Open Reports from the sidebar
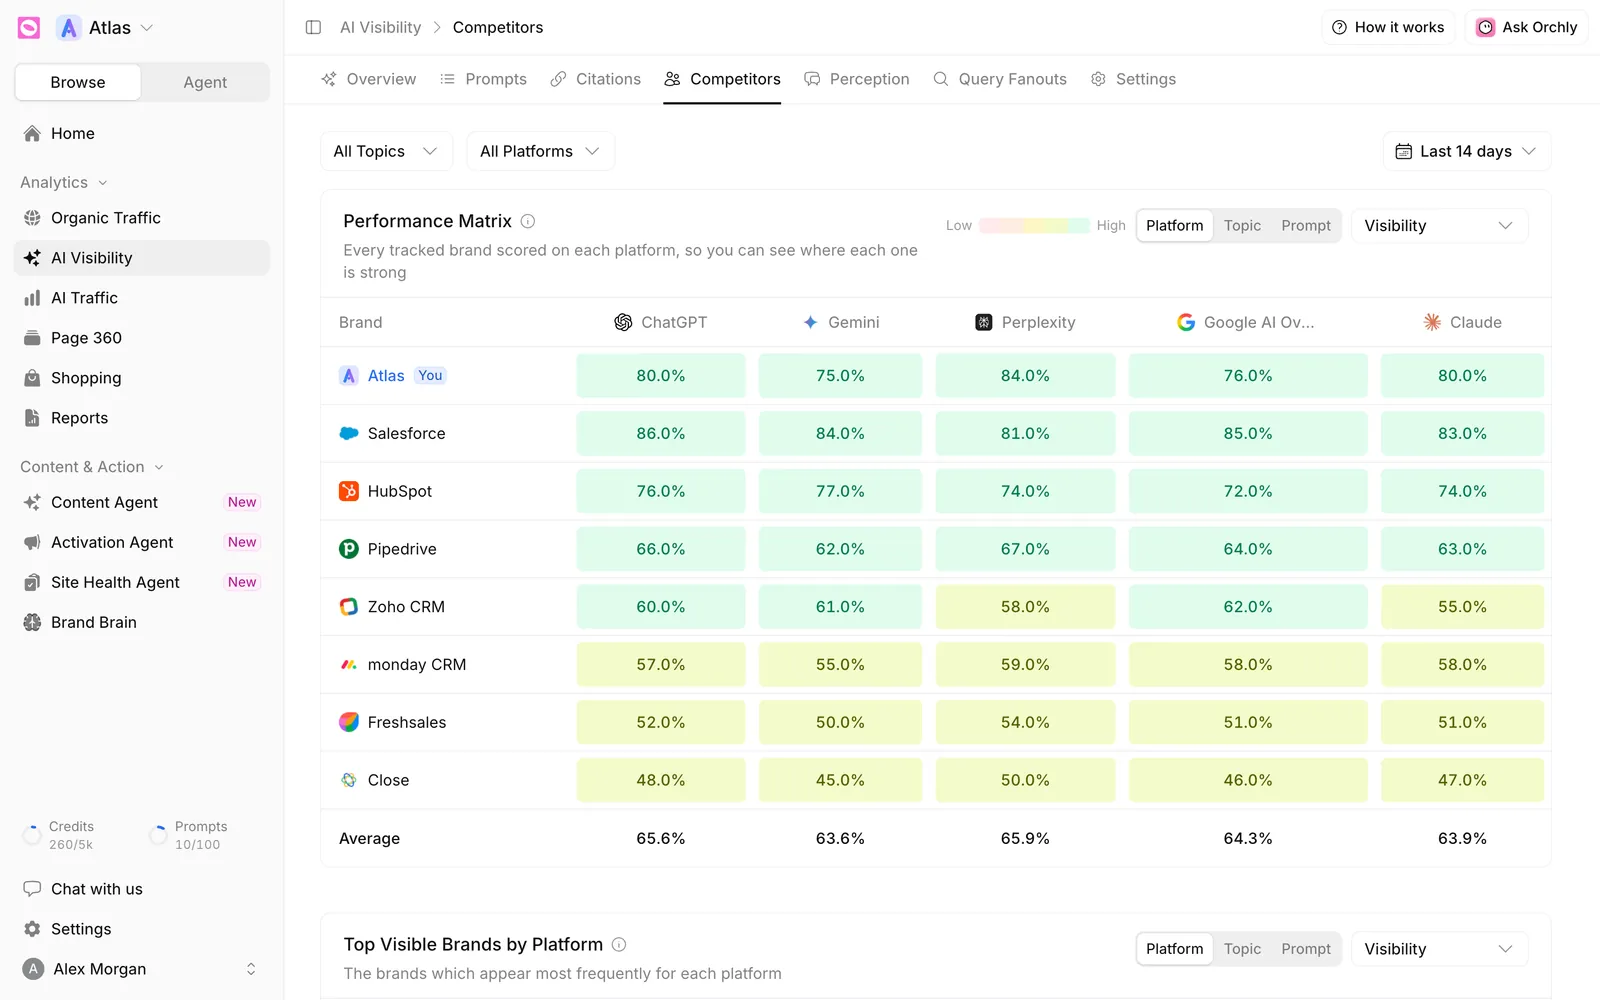 click(142, 418)
